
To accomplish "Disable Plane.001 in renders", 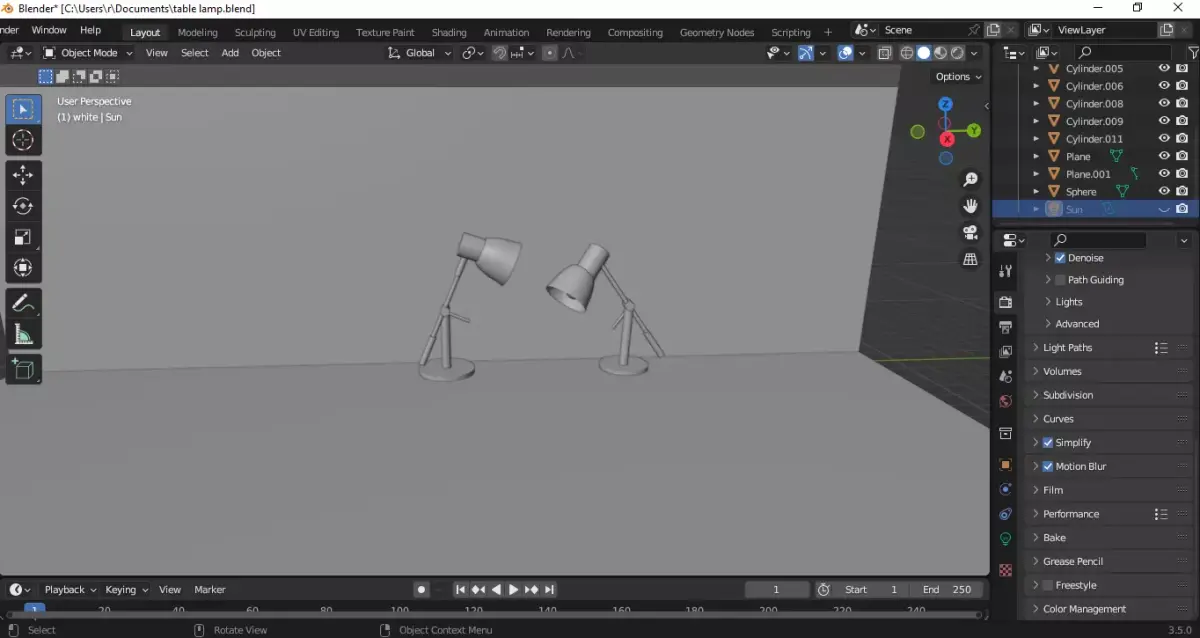I will pos(1182,174).
